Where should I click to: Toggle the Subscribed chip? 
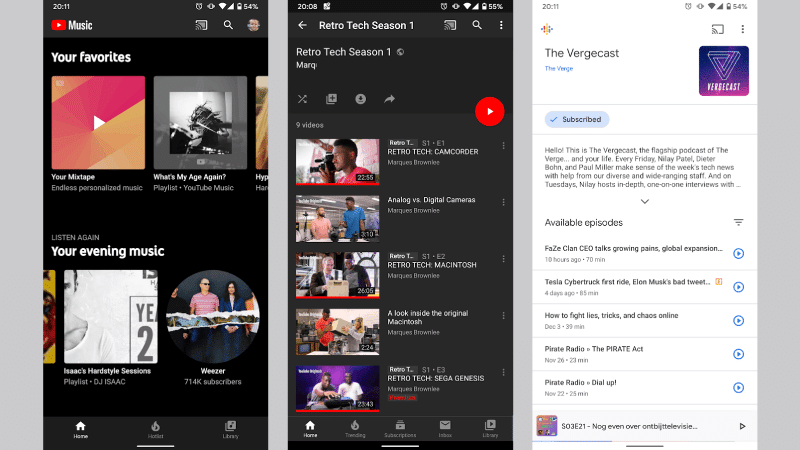(x=577, y=119)
